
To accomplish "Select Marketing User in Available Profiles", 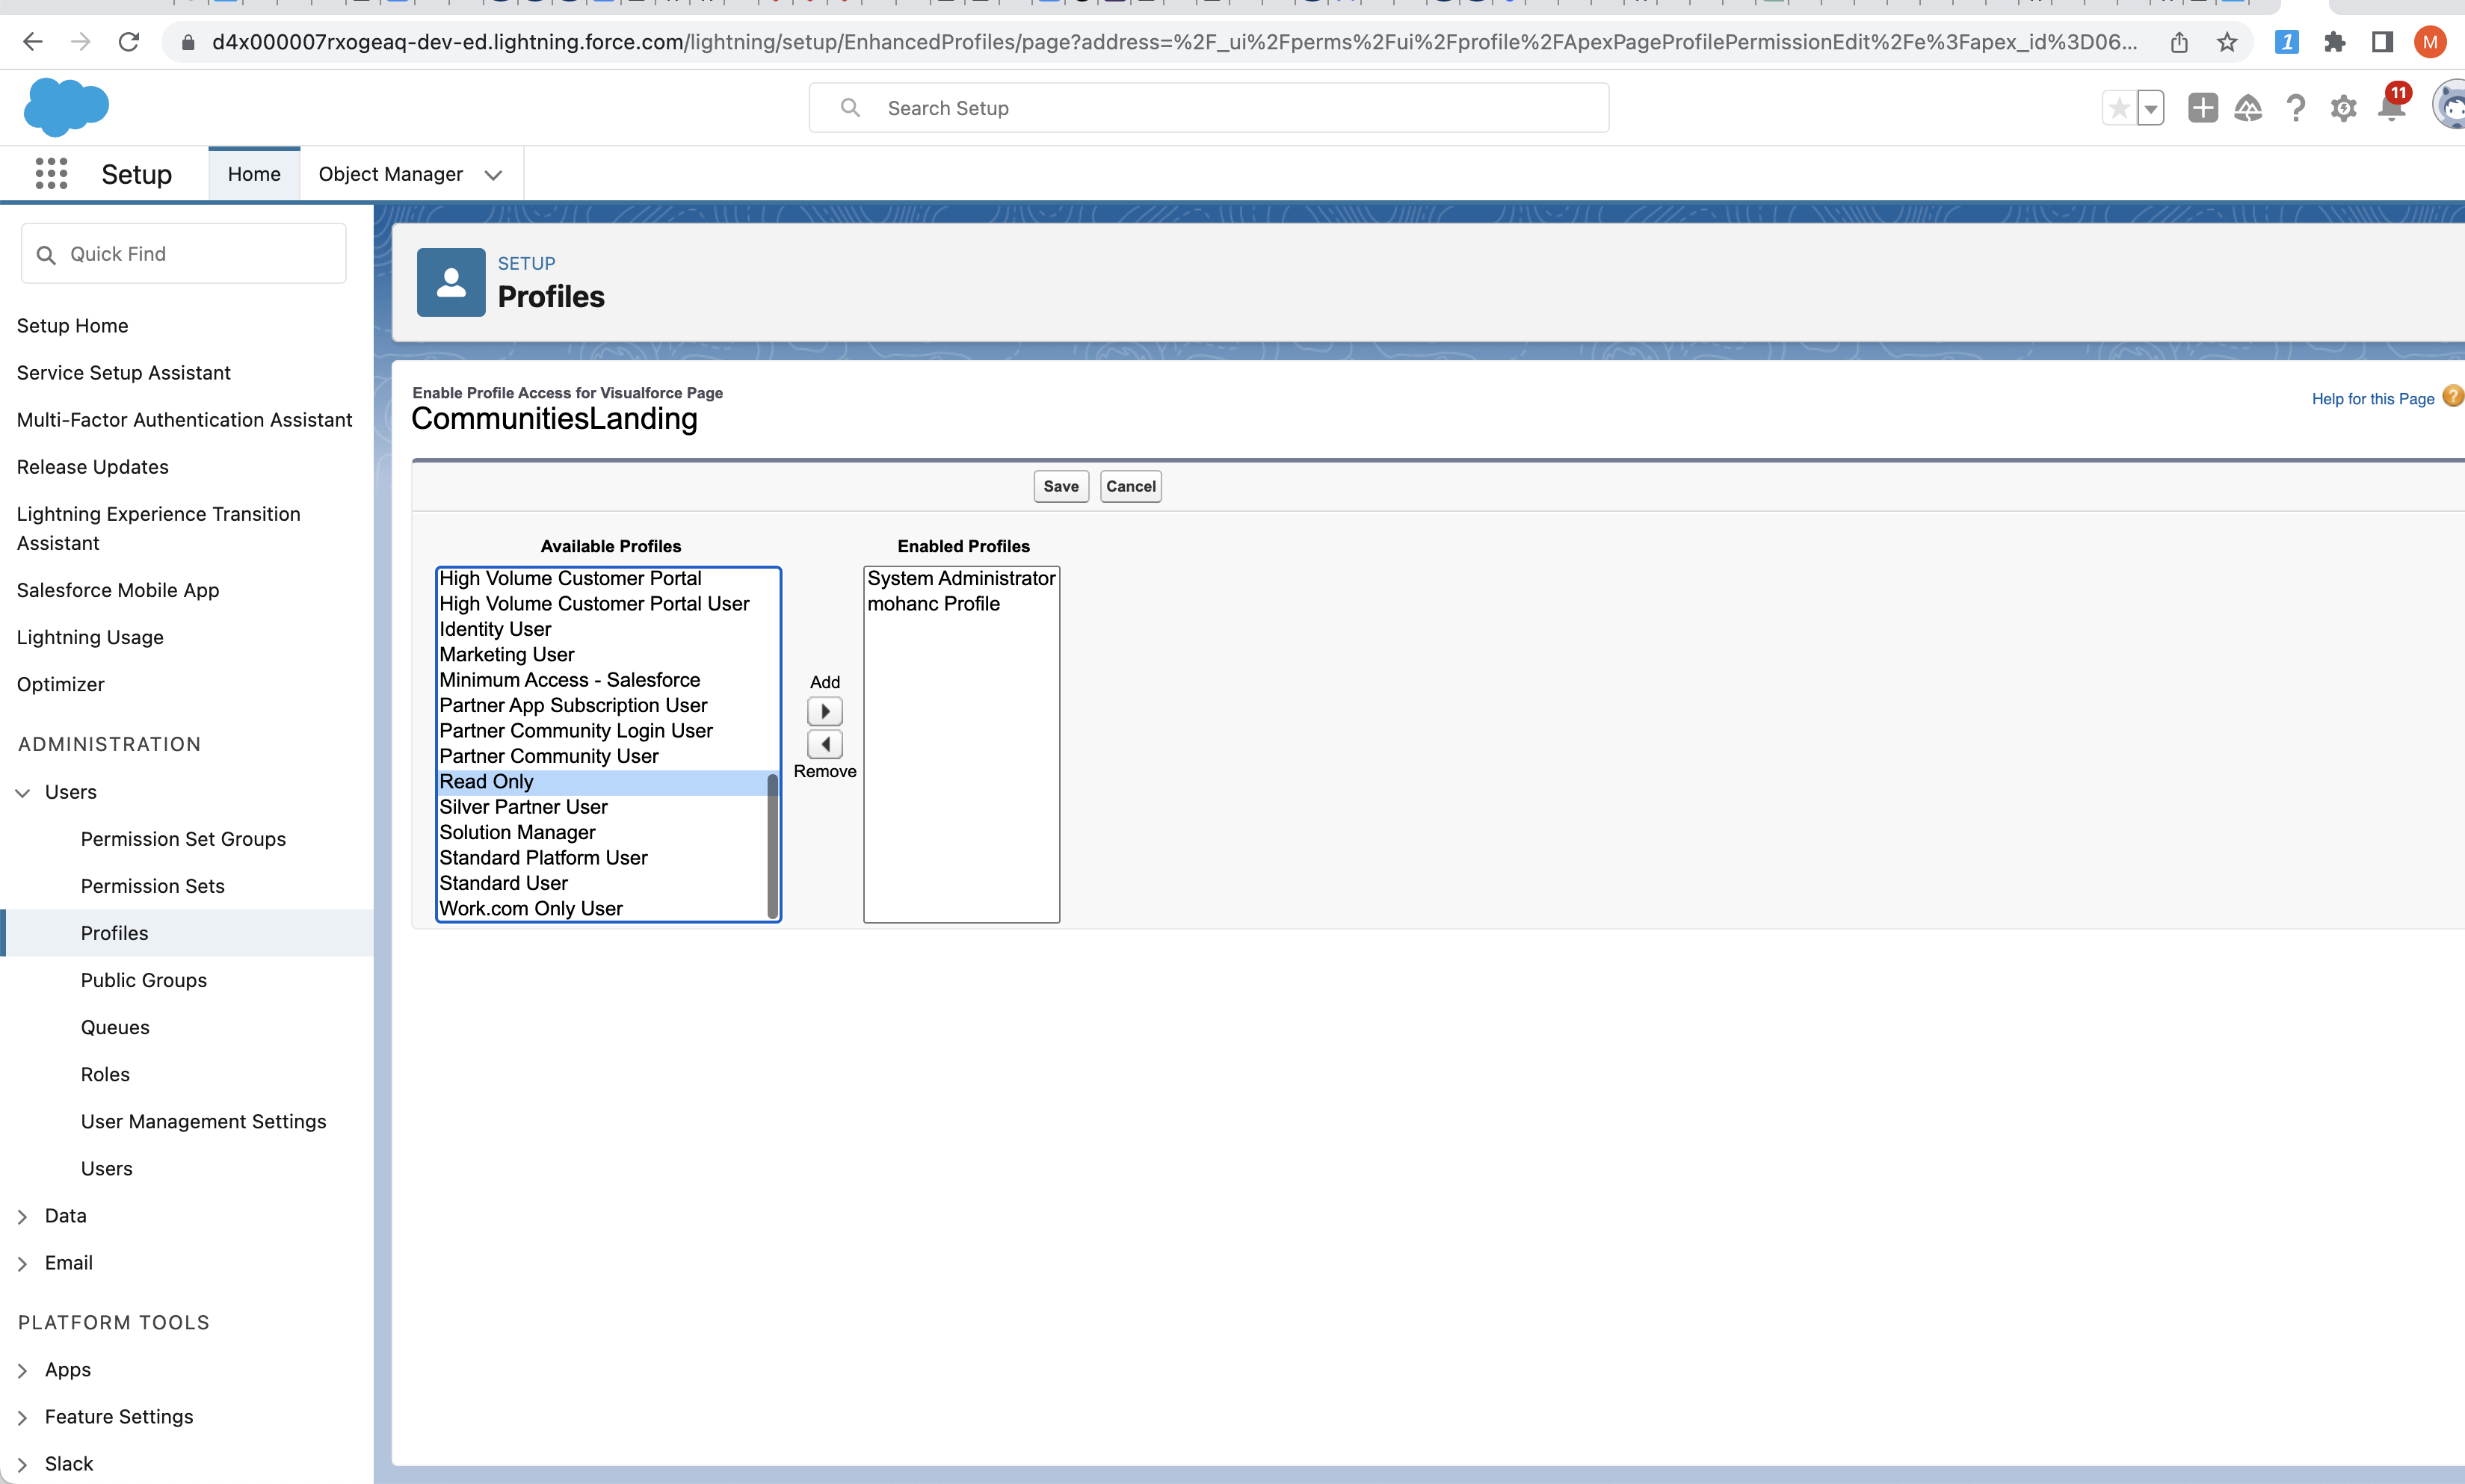I will 602,655.
